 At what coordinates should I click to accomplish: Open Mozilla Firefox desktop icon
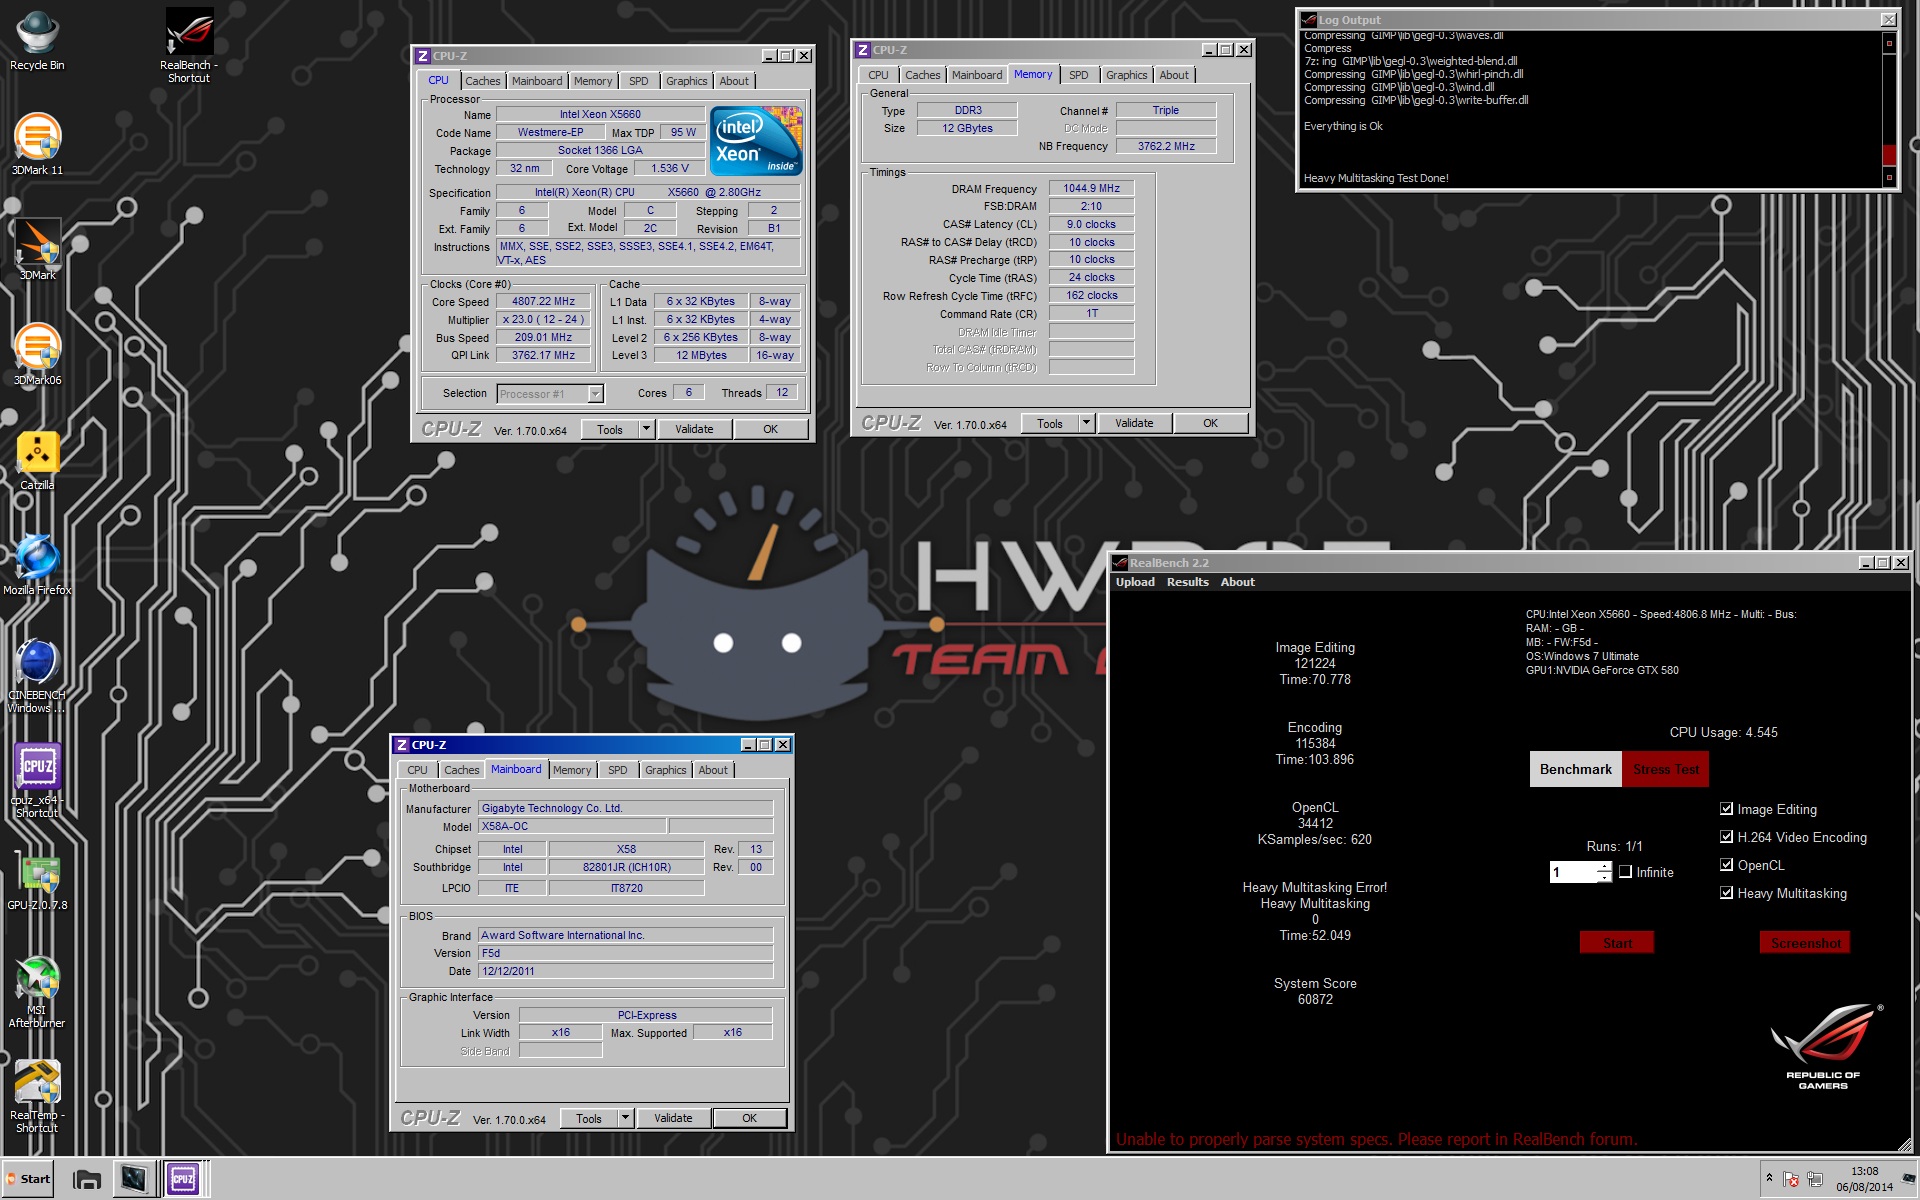[x=37, y=565]
